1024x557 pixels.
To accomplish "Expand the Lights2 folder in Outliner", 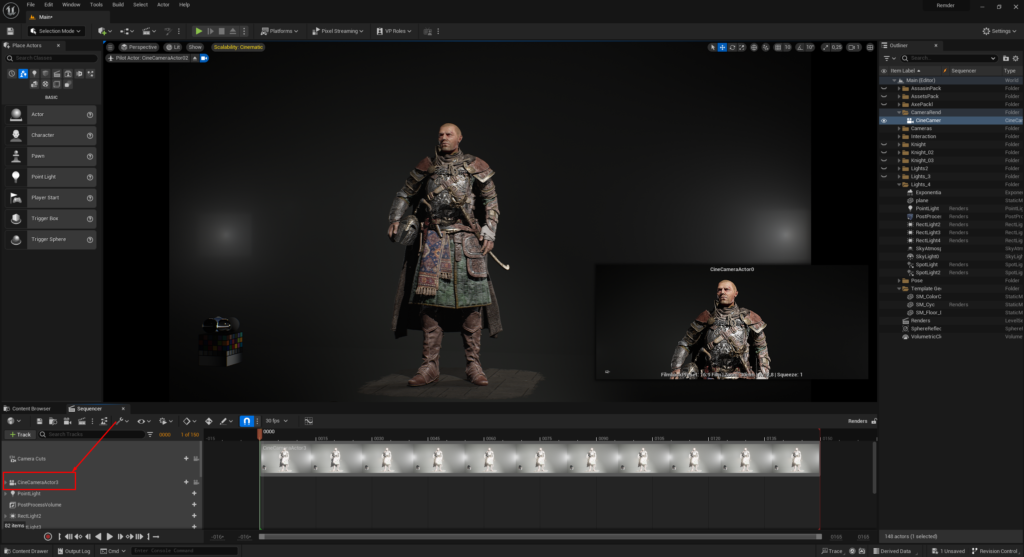I will tap(901, 168).
